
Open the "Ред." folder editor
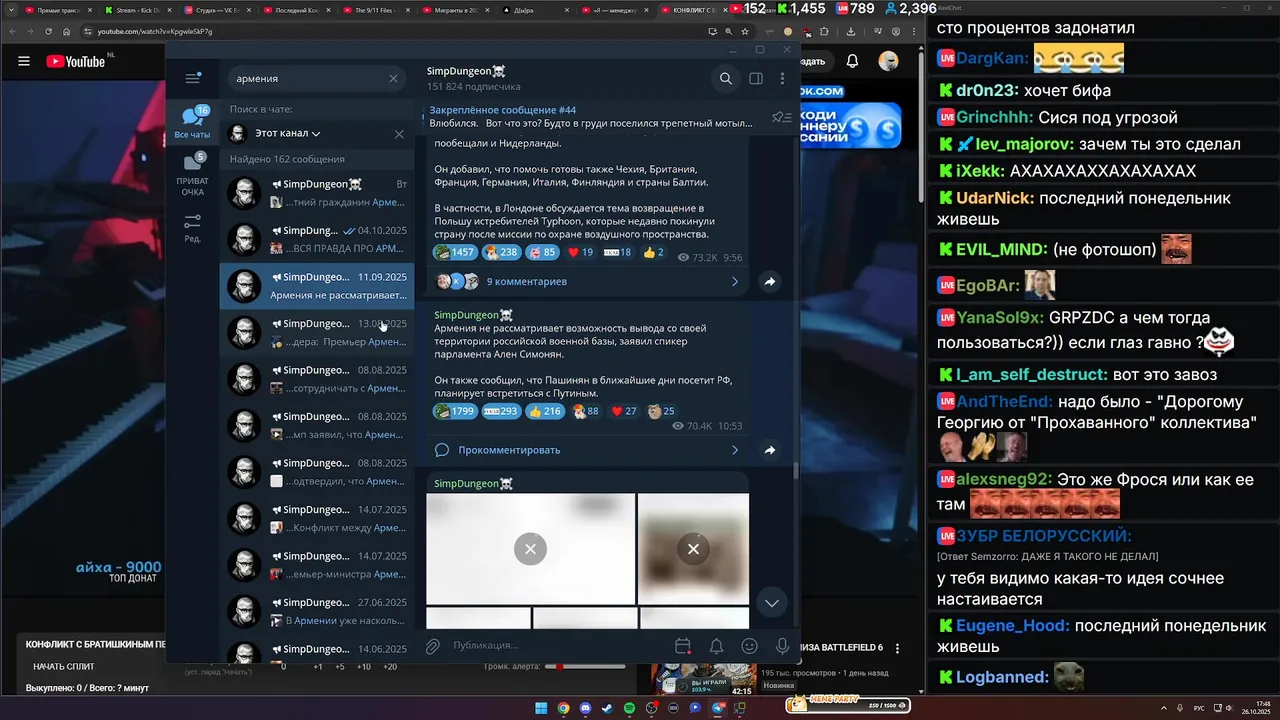tap(192, 228)
